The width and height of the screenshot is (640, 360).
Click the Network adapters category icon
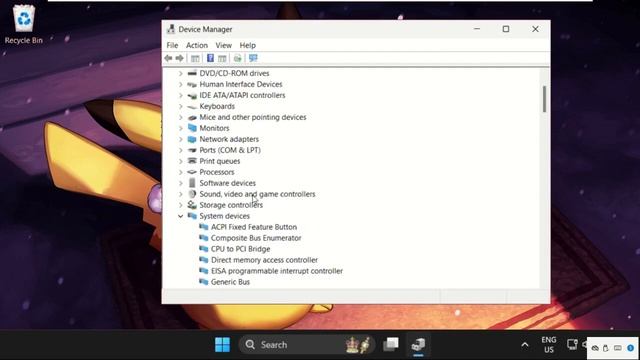[192, 139]
